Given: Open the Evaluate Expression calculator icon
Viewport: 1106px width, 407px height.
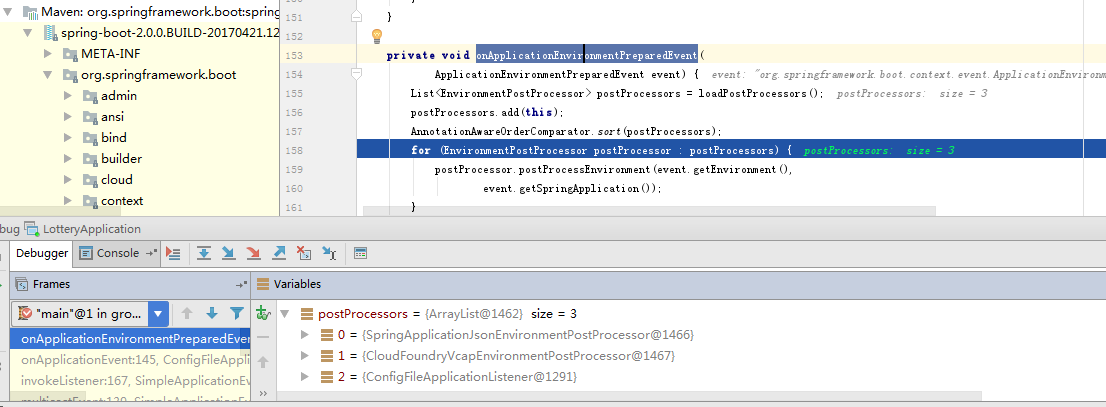Looking at the screenshot, I should pyautogui.click(x=361, y=254).
